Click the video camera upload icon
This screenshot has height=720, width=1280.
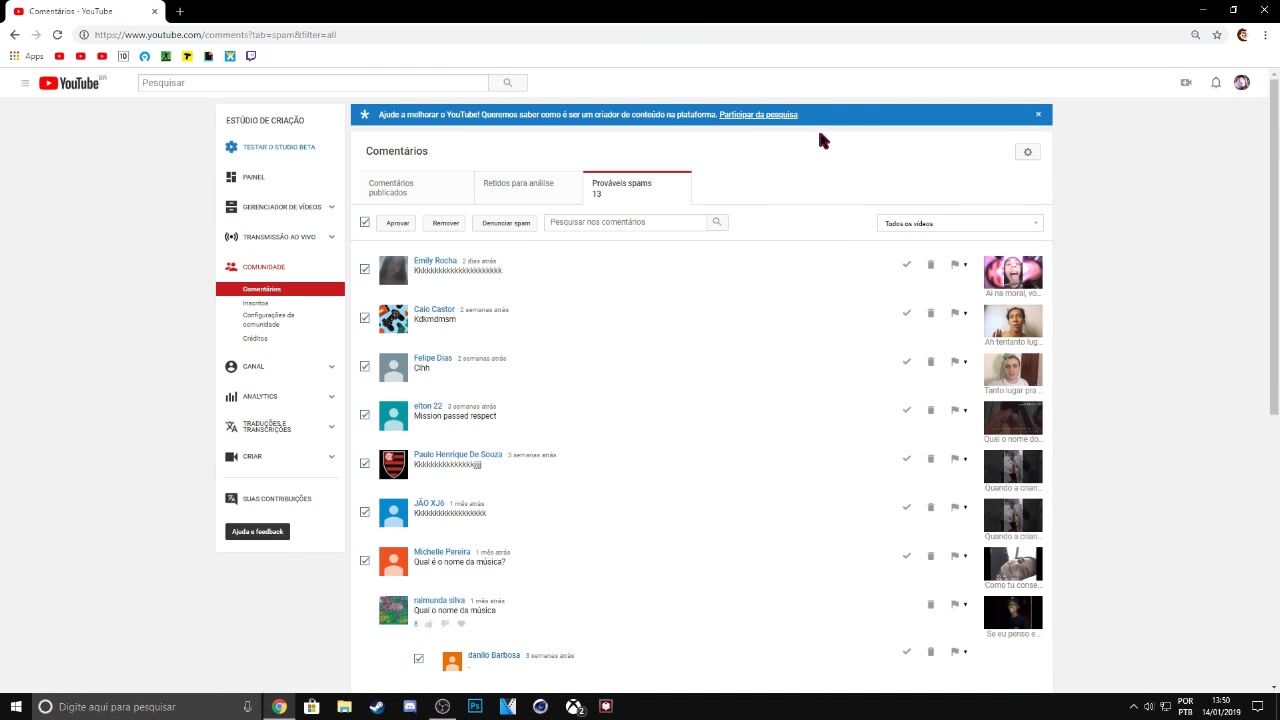(1186, 83)
